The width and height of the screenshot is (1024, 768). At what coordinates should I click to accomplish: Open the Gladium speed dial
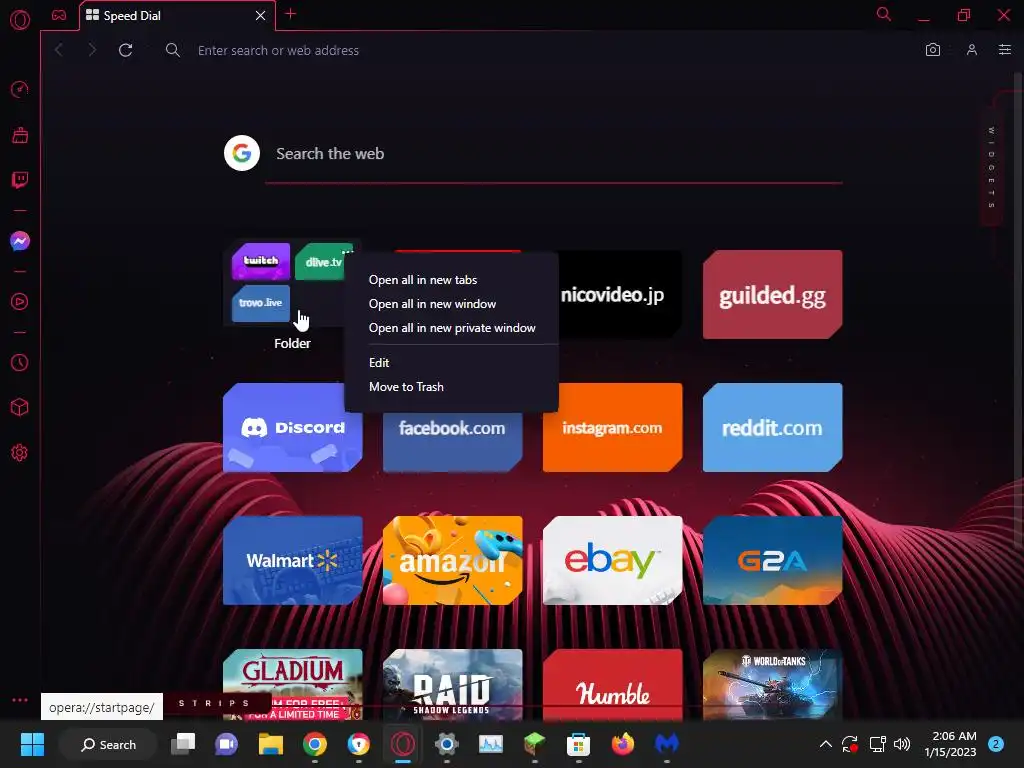click(x=293, y=673)
